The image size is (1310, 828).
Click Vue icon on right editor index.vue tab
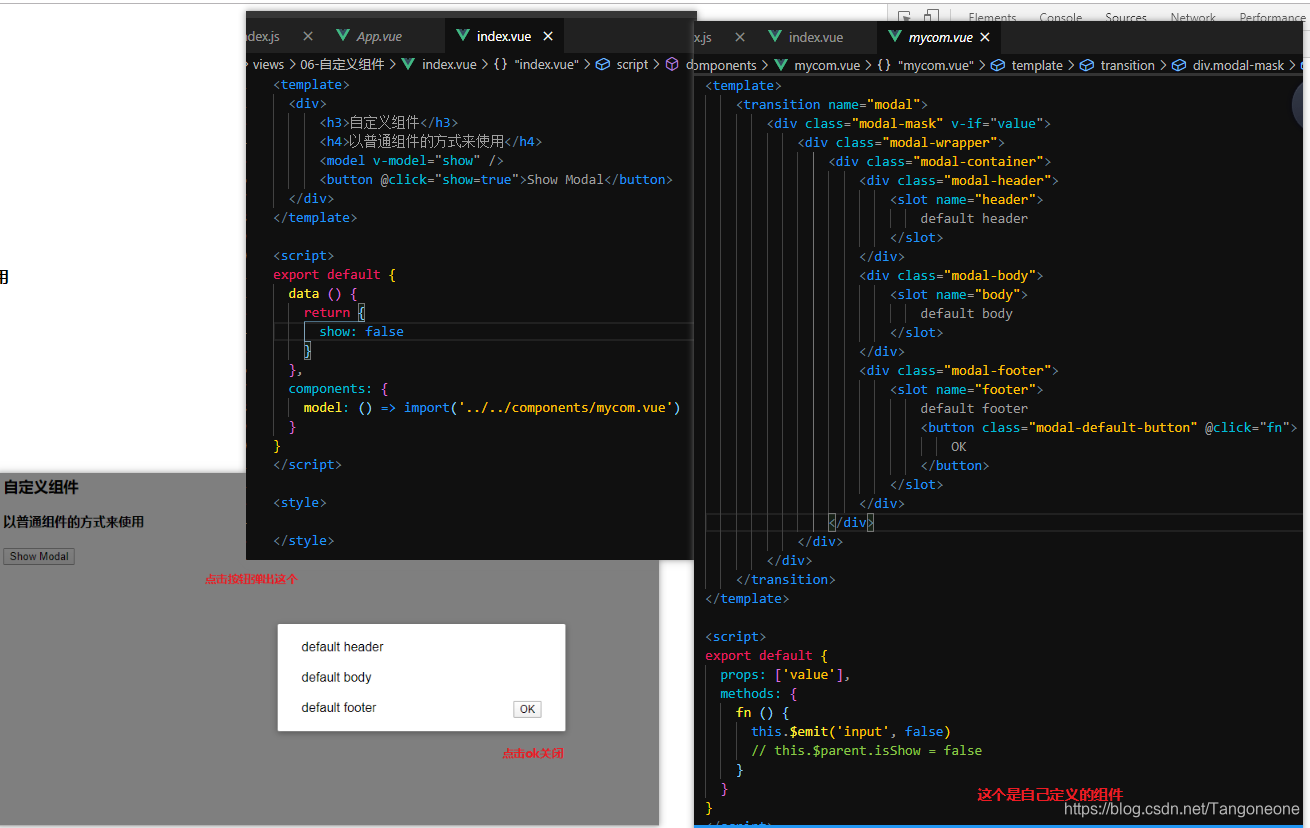tap(774, 37)
